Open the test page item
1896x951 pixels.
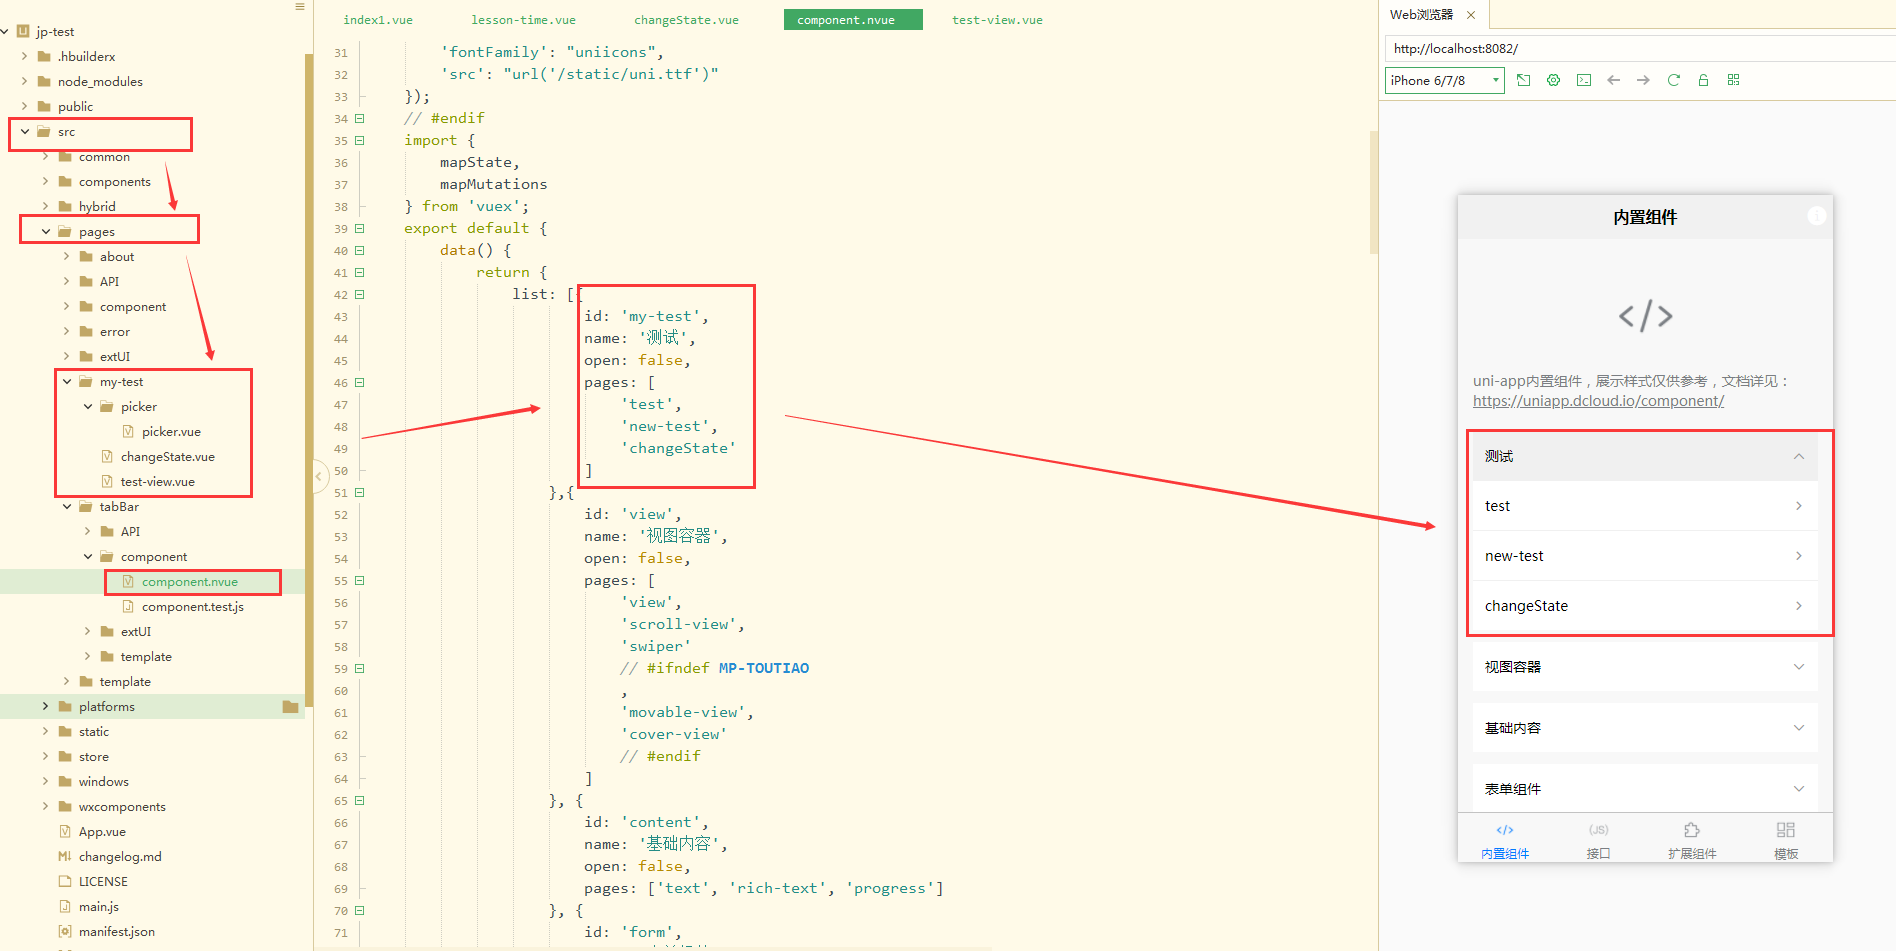coord(1645,506)
